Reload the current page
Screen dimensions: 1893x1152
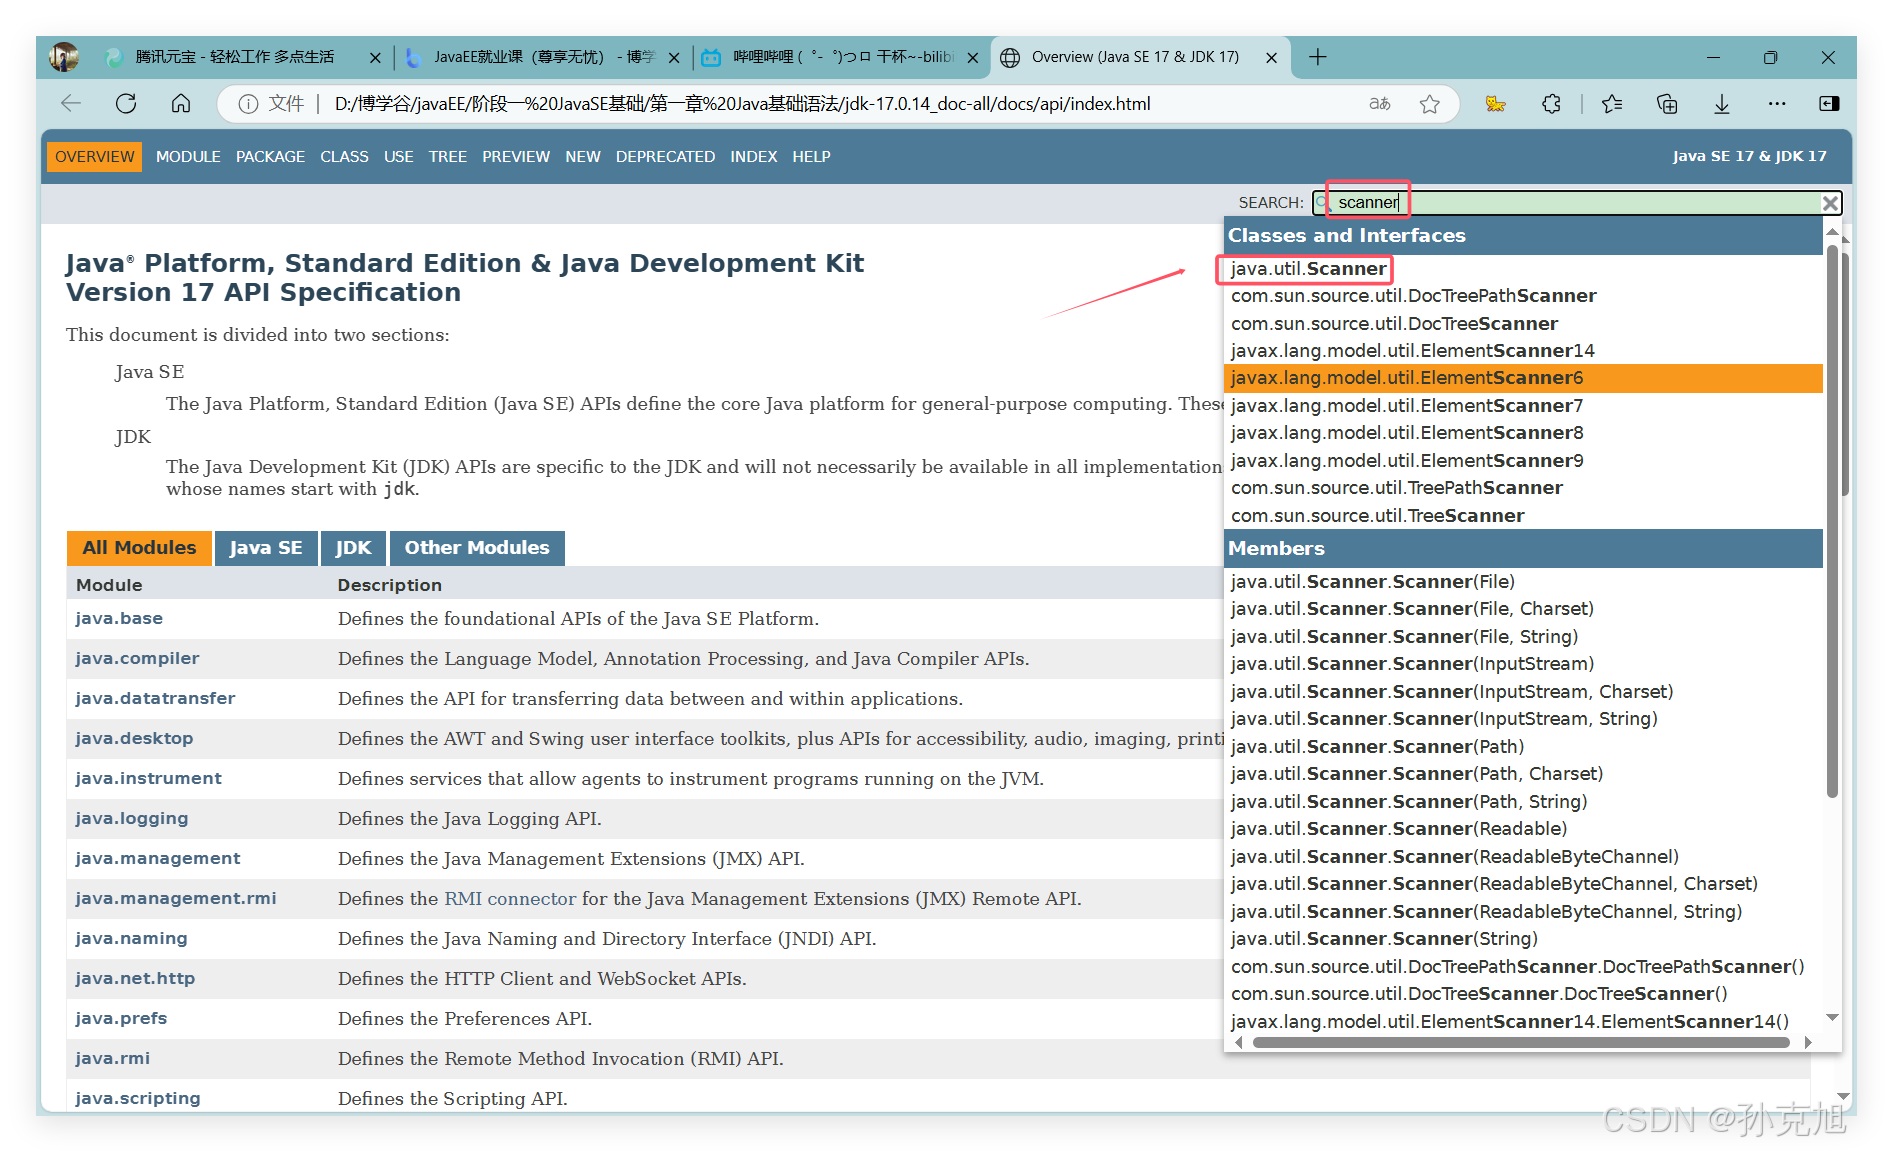(126, 104)
